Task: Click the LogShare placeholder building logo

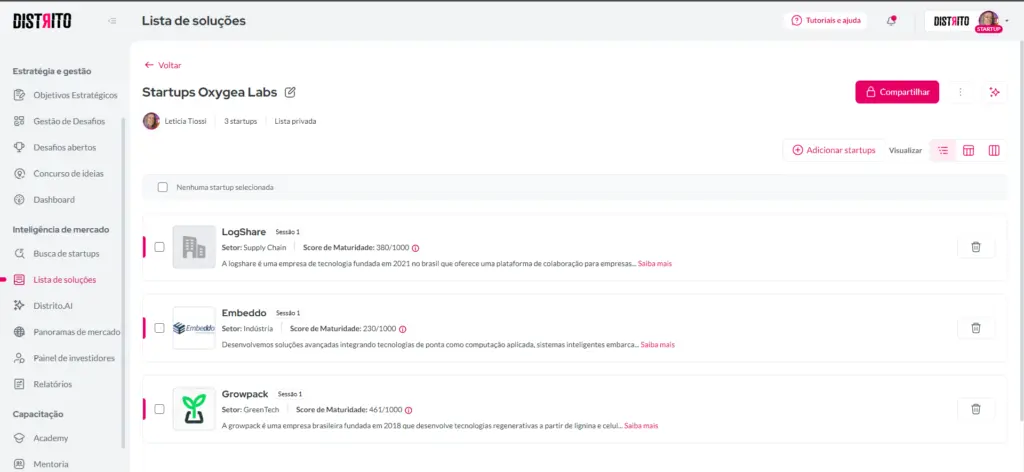Action: [x=194, y=247]
